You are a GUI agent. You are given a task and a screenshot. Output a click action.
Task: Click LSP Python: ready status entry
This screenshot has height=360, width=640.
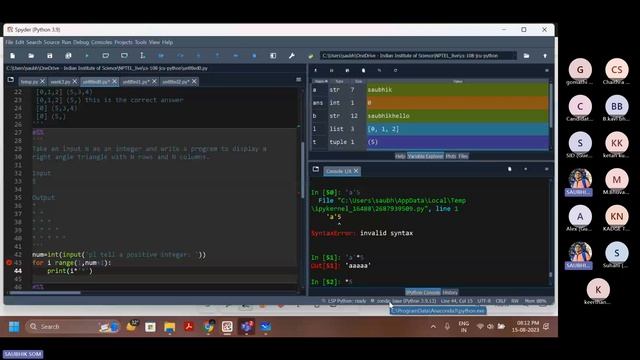[x=344, y=301]
